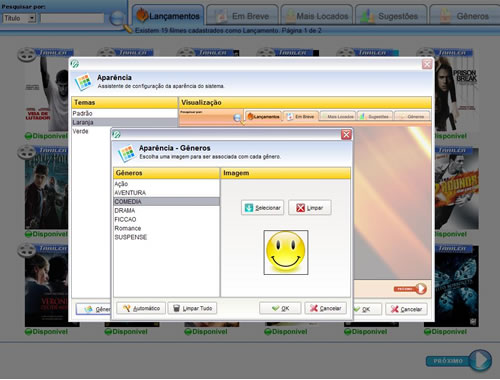Click the Selecionar image button
This screenshot has width=500, height=380.
point(262,208)
